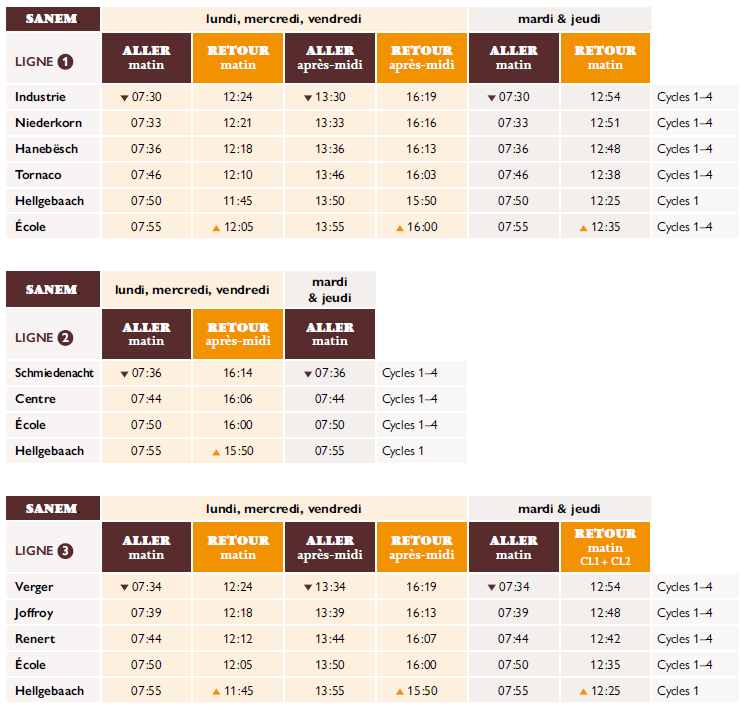Image resolution: width=746 pixels, height=711 pixels.
Task: Click the mardi & jeudi header of Ligne 1
Action: pyautogui.click(x=560, y=19)
